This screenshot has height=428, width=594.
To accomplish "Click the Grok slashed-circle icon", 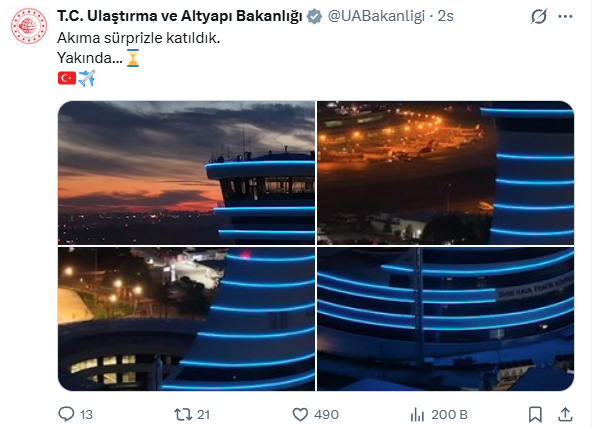I will coord(539,16).
